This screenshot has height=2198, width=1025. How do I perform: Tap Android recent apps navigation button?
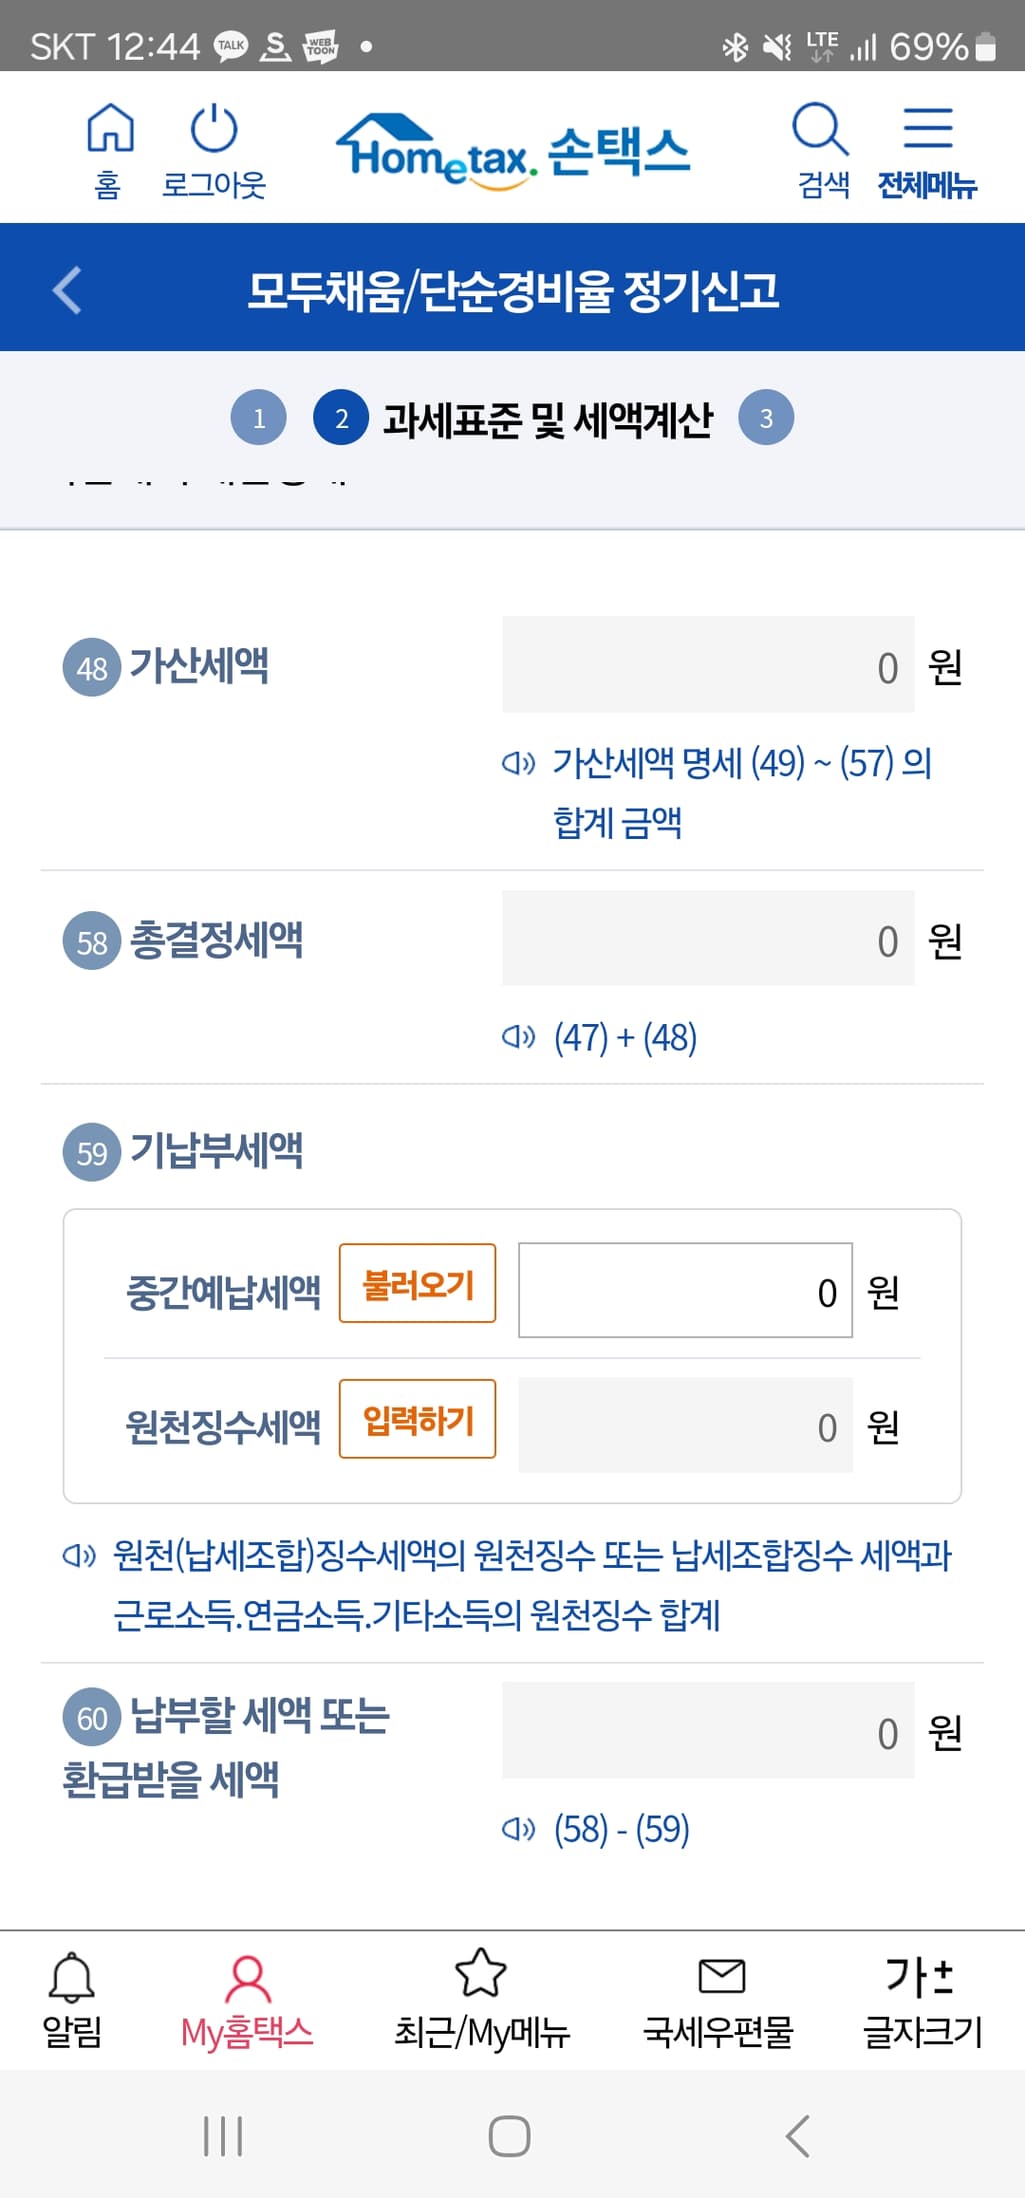[223, 2136]
